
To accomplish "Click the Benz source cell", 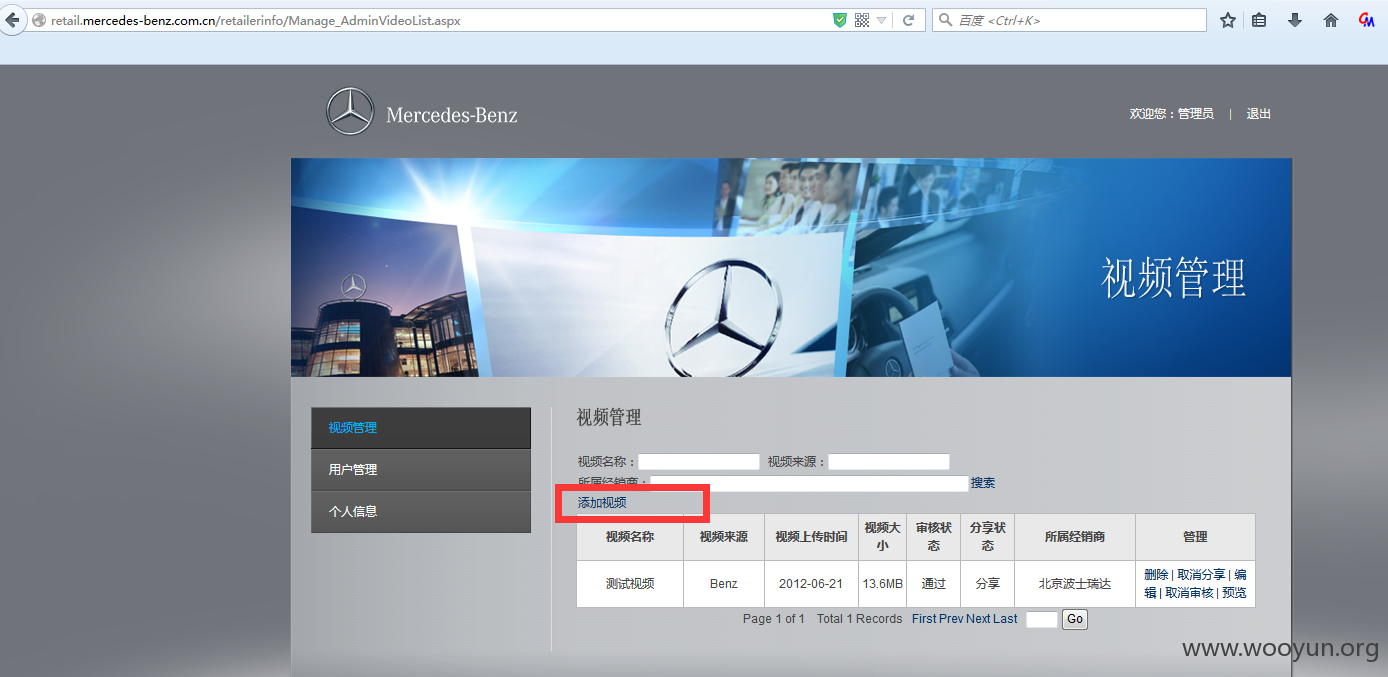I will tap(724, 584).
